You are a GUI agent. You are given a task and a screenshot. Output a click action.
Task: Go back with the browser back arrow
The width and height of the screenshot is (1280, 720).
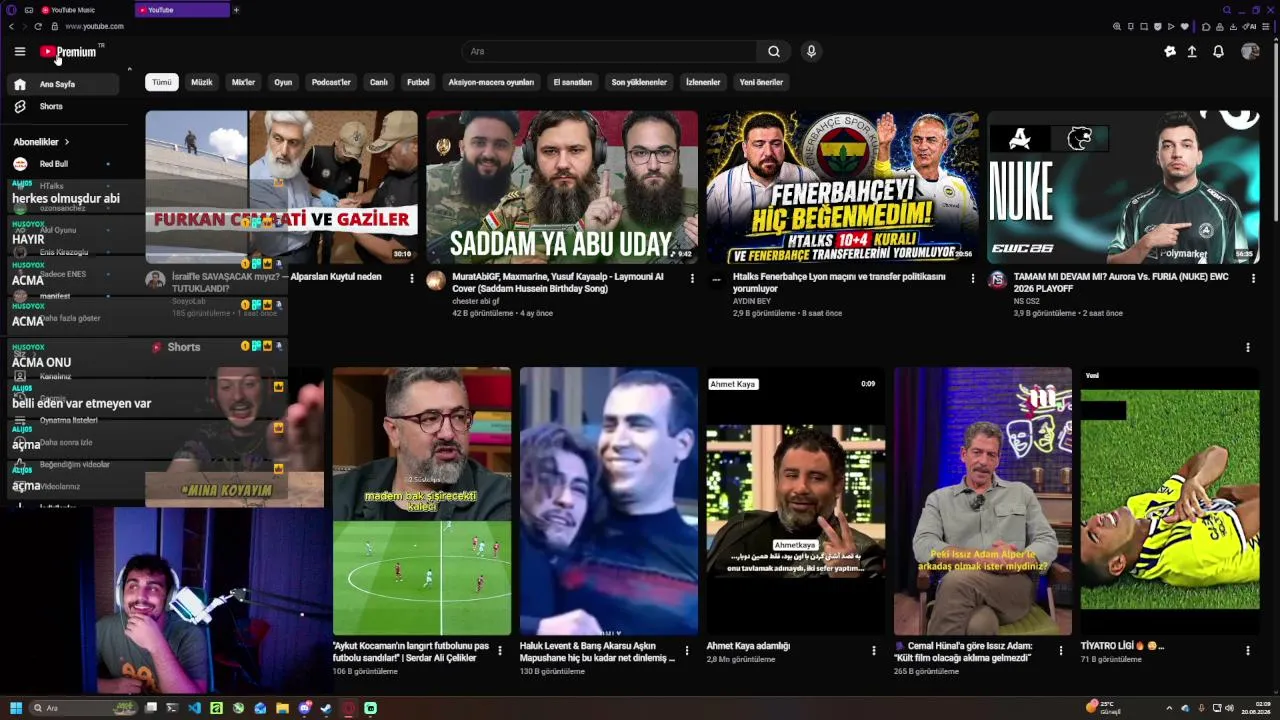(12, 26)
